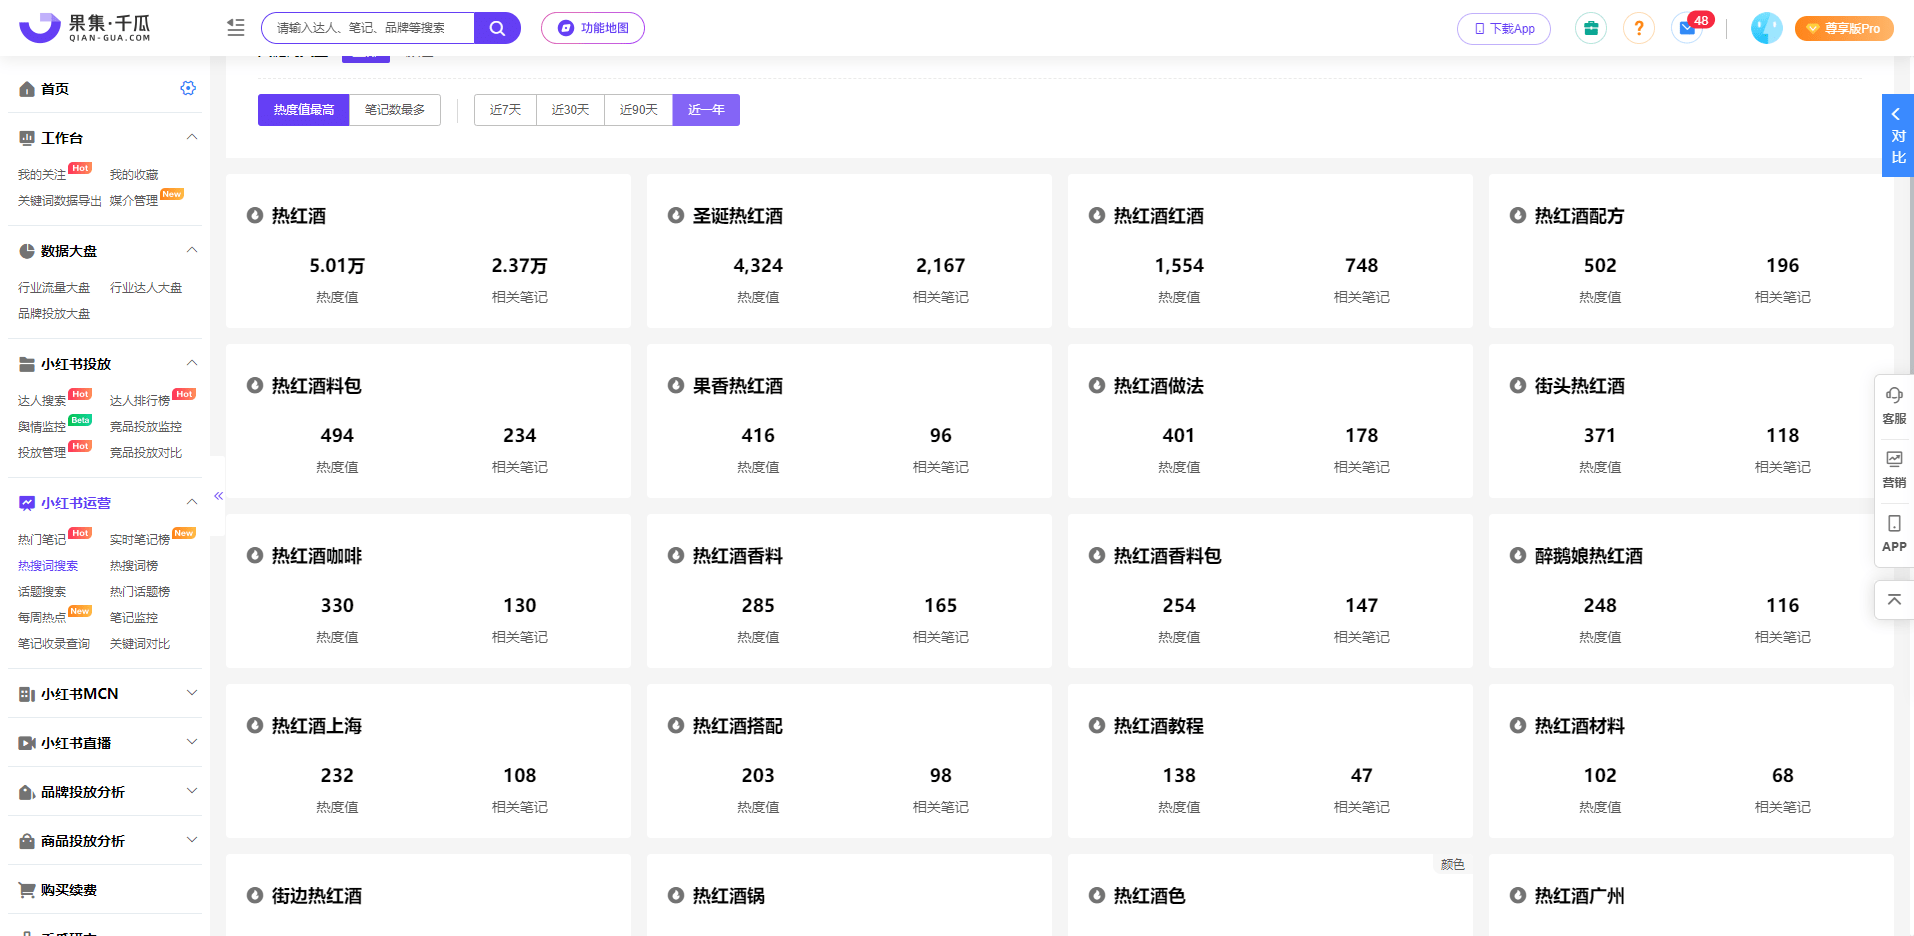1914x936 pixels.
Task: Click add-compare icon beside 果香热红酒
Action: coord(676,385)
